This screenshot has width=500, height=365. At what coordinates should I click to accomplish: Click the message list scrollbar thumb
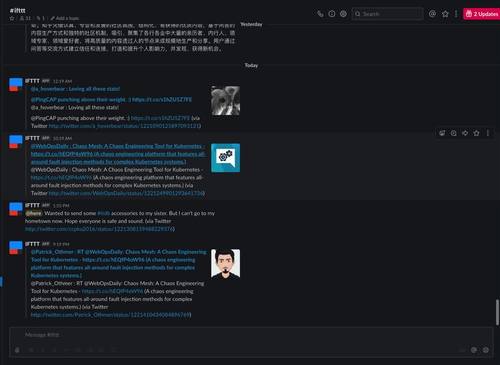pyautogui.click(x=497, y=312)
